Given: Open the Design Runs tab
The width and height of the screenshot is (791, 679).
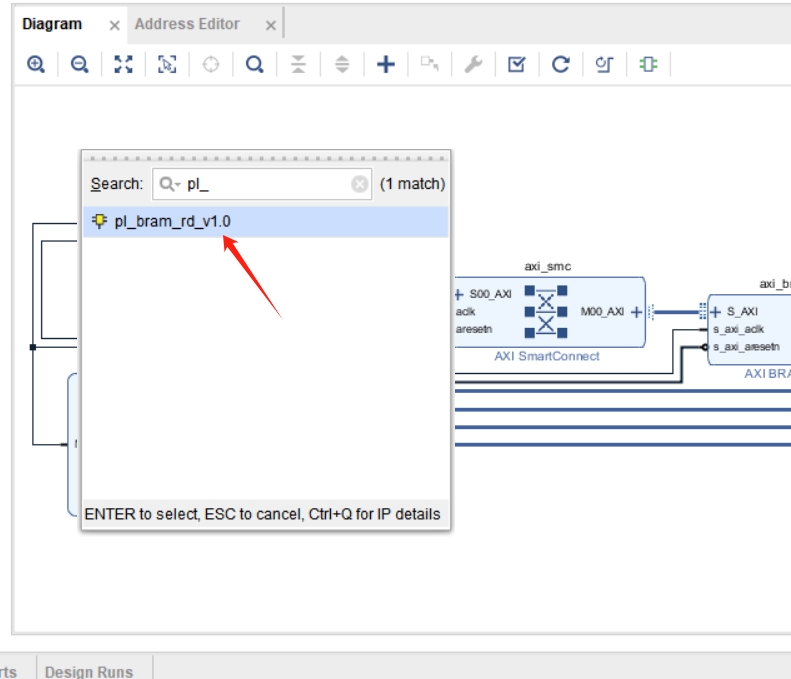Looking at the screenshot, I should [89, 671].
